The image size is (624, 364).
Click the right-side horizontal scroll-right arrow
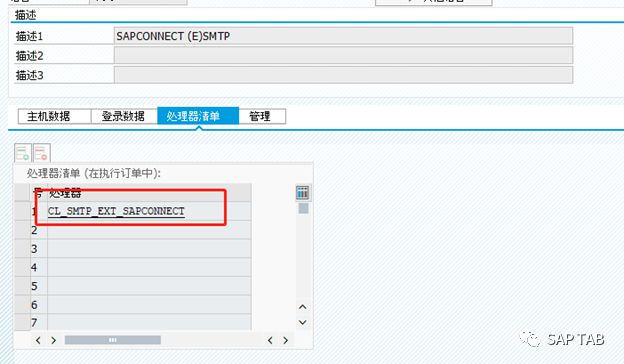[285, 340]
